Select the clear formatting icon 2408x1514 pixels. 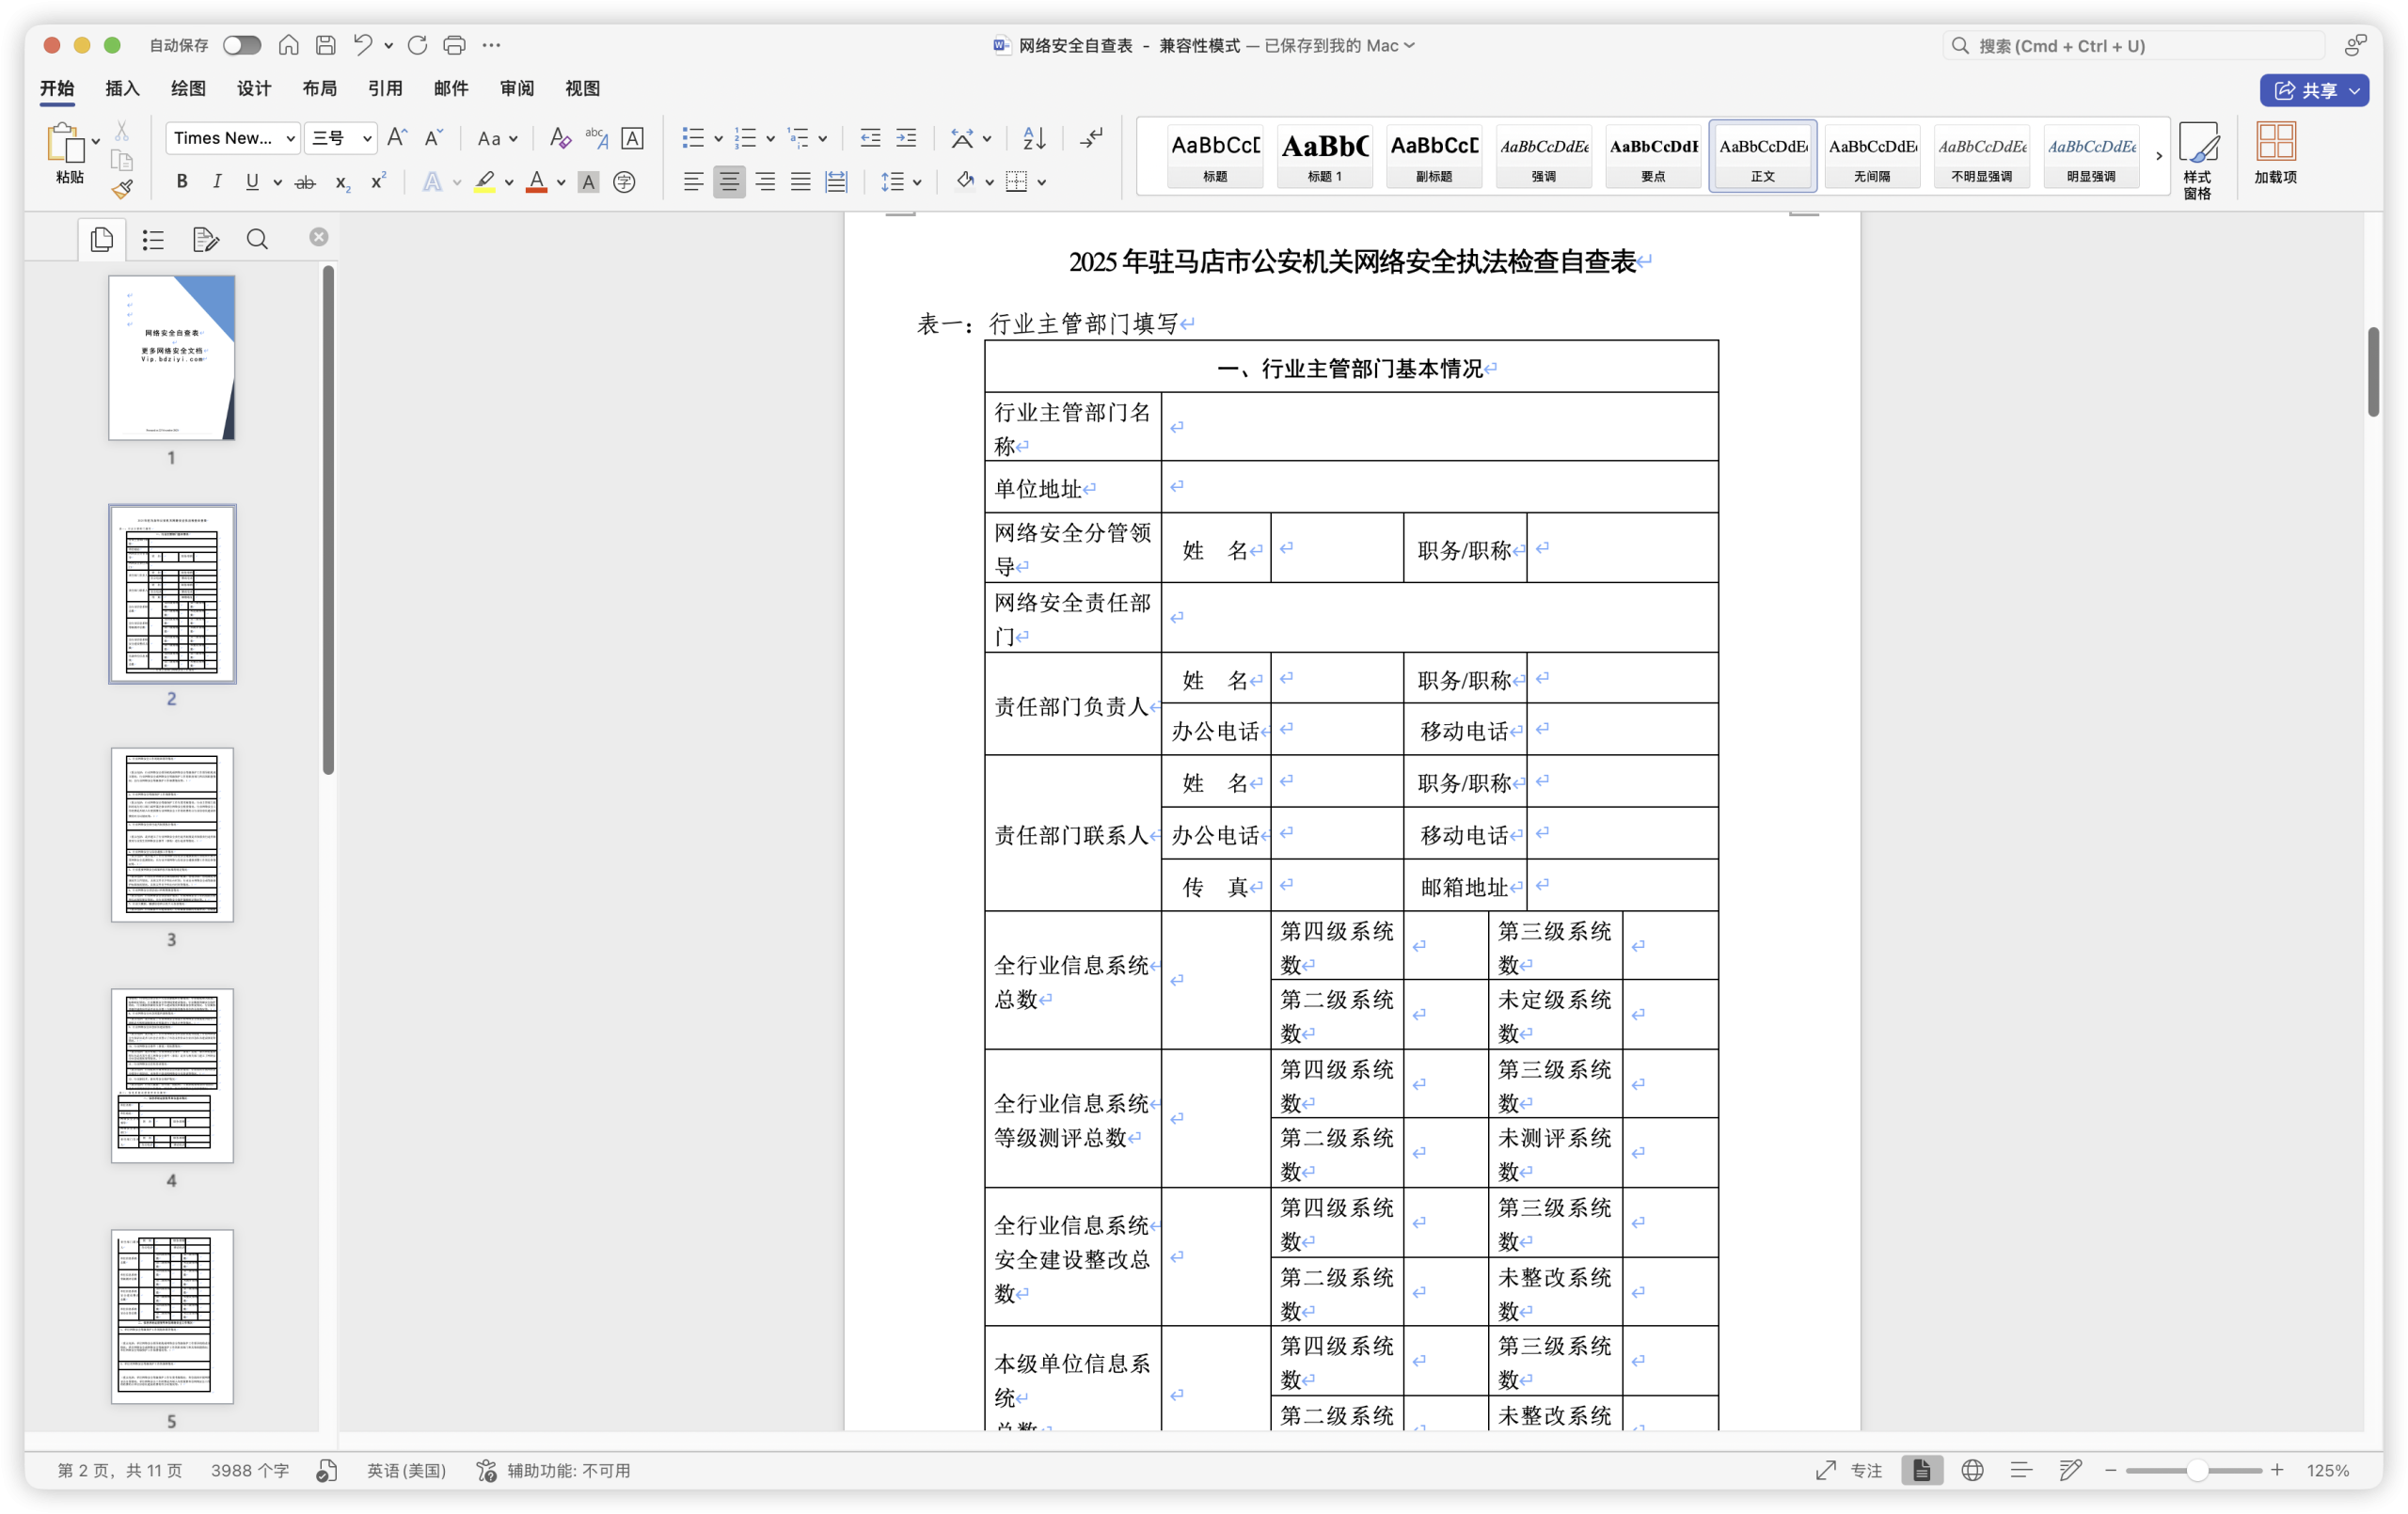point(559,138)
